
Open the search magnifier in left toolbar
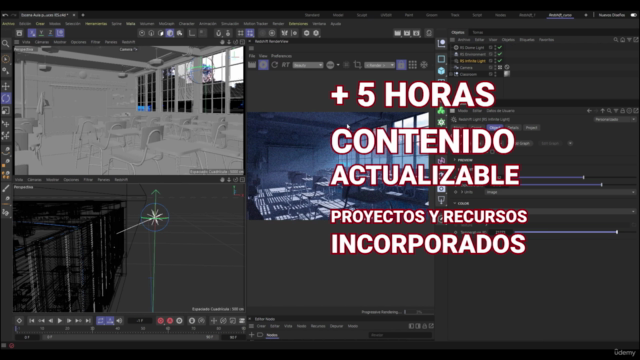pyautogui.click(x=5, y=43)
